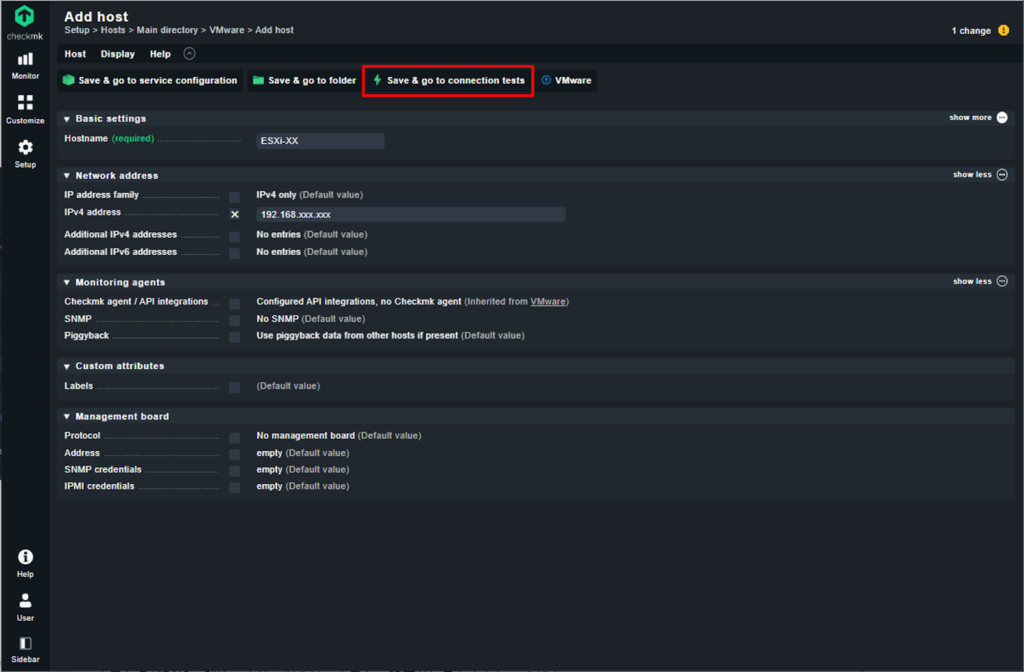Click the yellow pending changes warning icon
The width and height of the screenshot is (1024, 672).
pos(1004,30)
